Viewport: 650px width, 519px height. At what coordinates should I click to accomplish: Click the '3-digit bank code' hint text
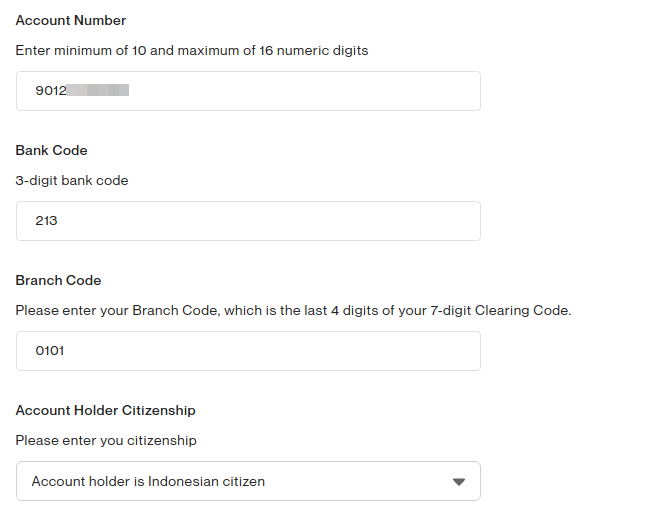[x=72, y=181]
